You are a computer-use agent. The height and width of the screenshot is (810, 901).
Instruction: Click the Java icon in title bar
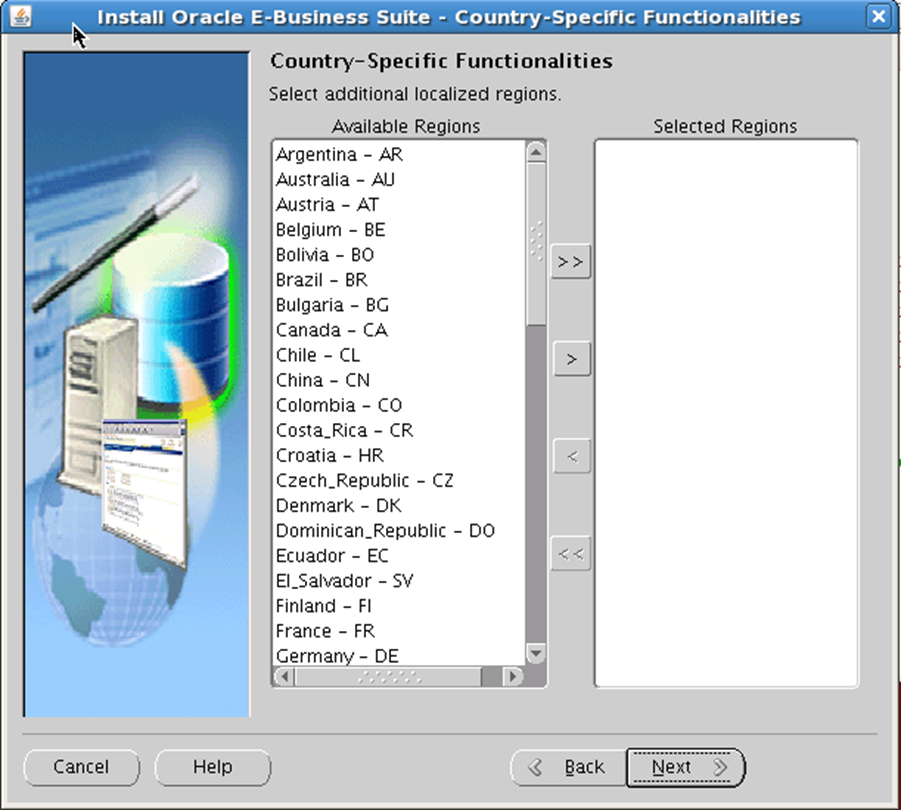[x=21, y=16]
